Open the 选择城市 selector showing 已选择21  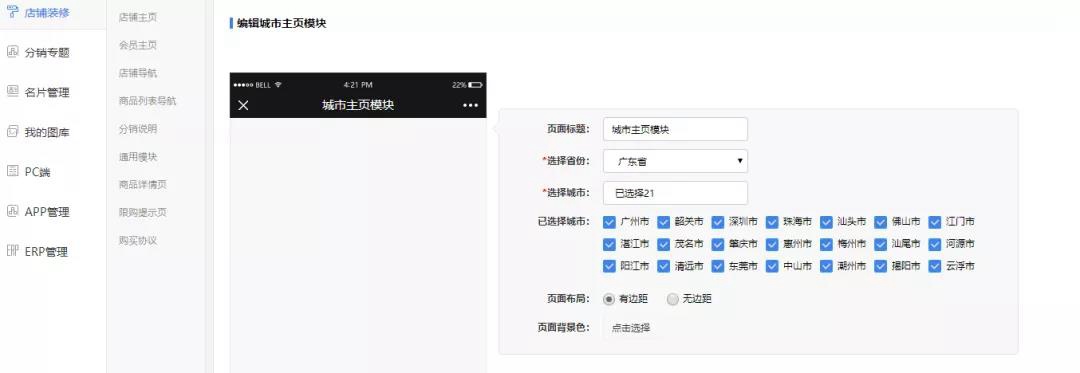675,193
